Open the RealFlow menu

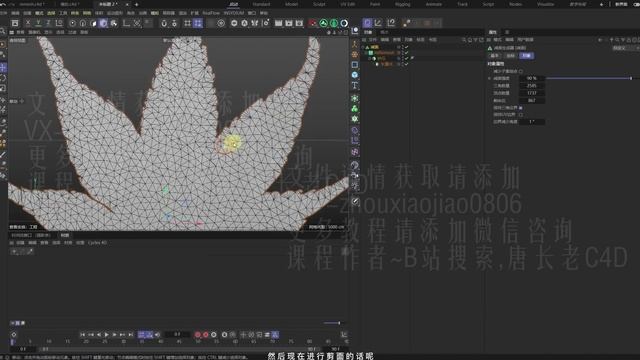pyautogui.click(x=211, y=13)
